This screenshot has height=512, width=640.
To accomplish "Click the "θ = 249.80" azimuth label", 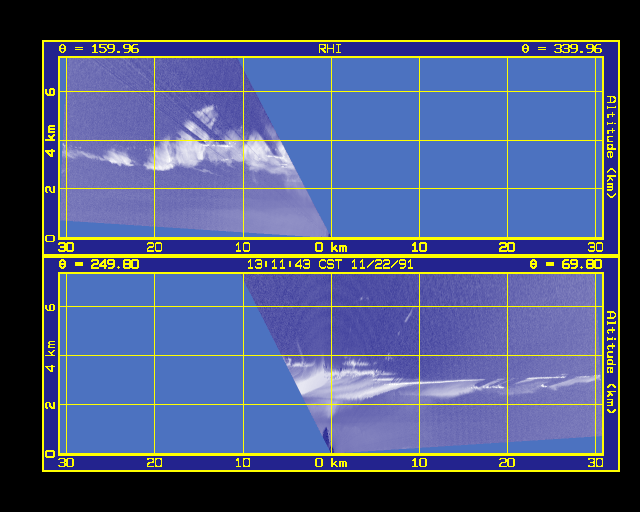I will (x=99, y=264).
